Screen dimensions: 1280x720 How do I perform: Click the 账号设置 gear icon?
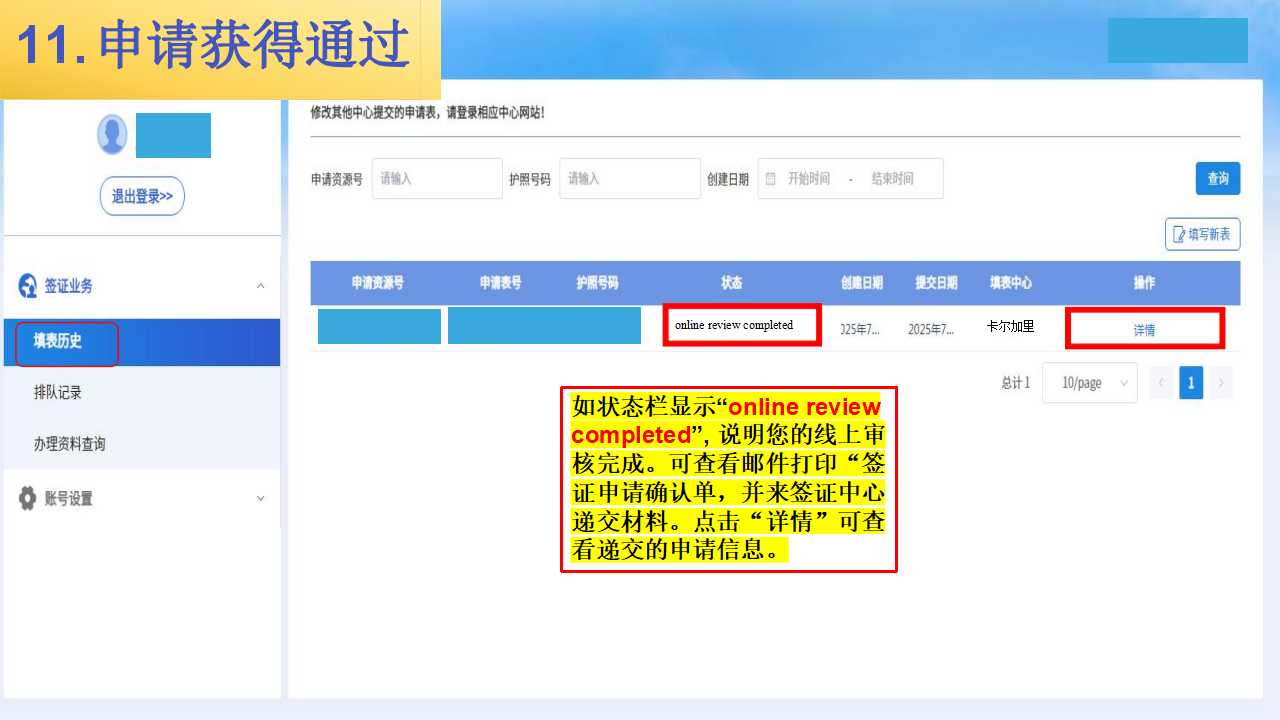[x=28, y=498]
